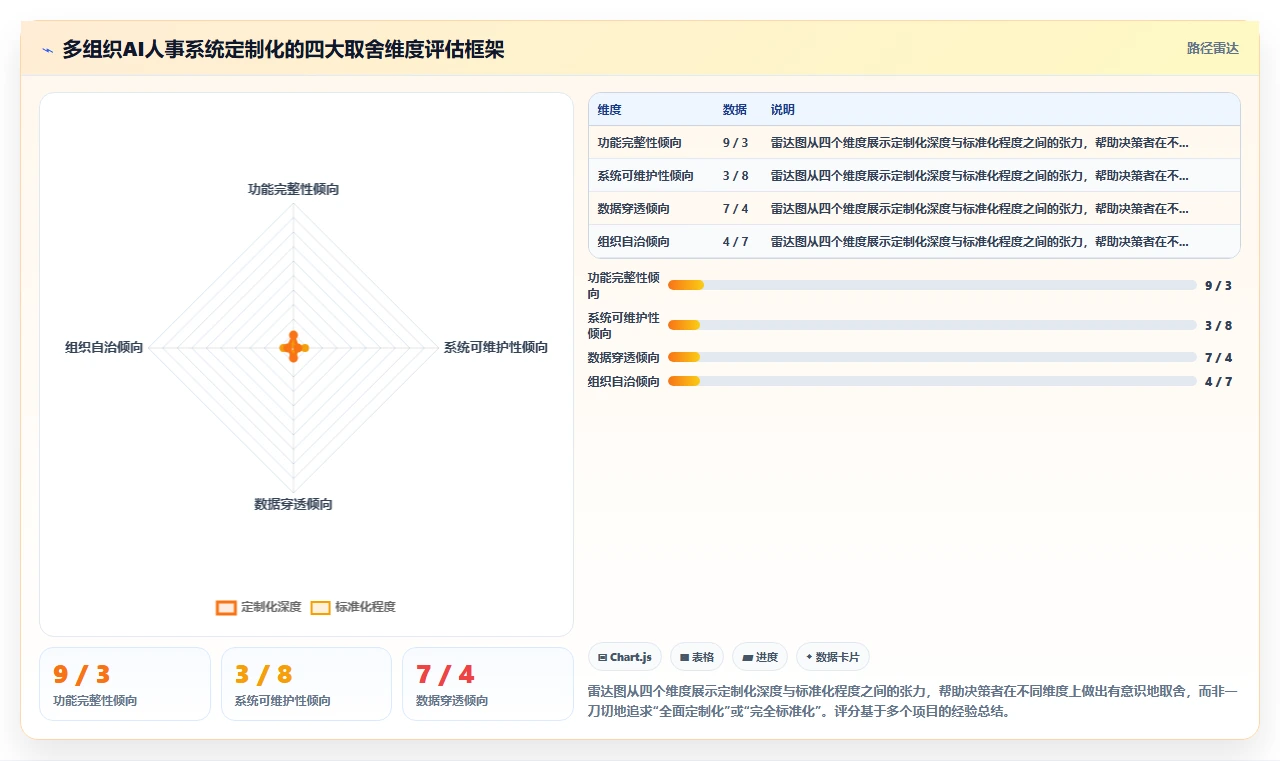Click the 3 / 8 value beside the progress bar
The height and width of the screenshot is (761, 1280).
coord(1218,325)
